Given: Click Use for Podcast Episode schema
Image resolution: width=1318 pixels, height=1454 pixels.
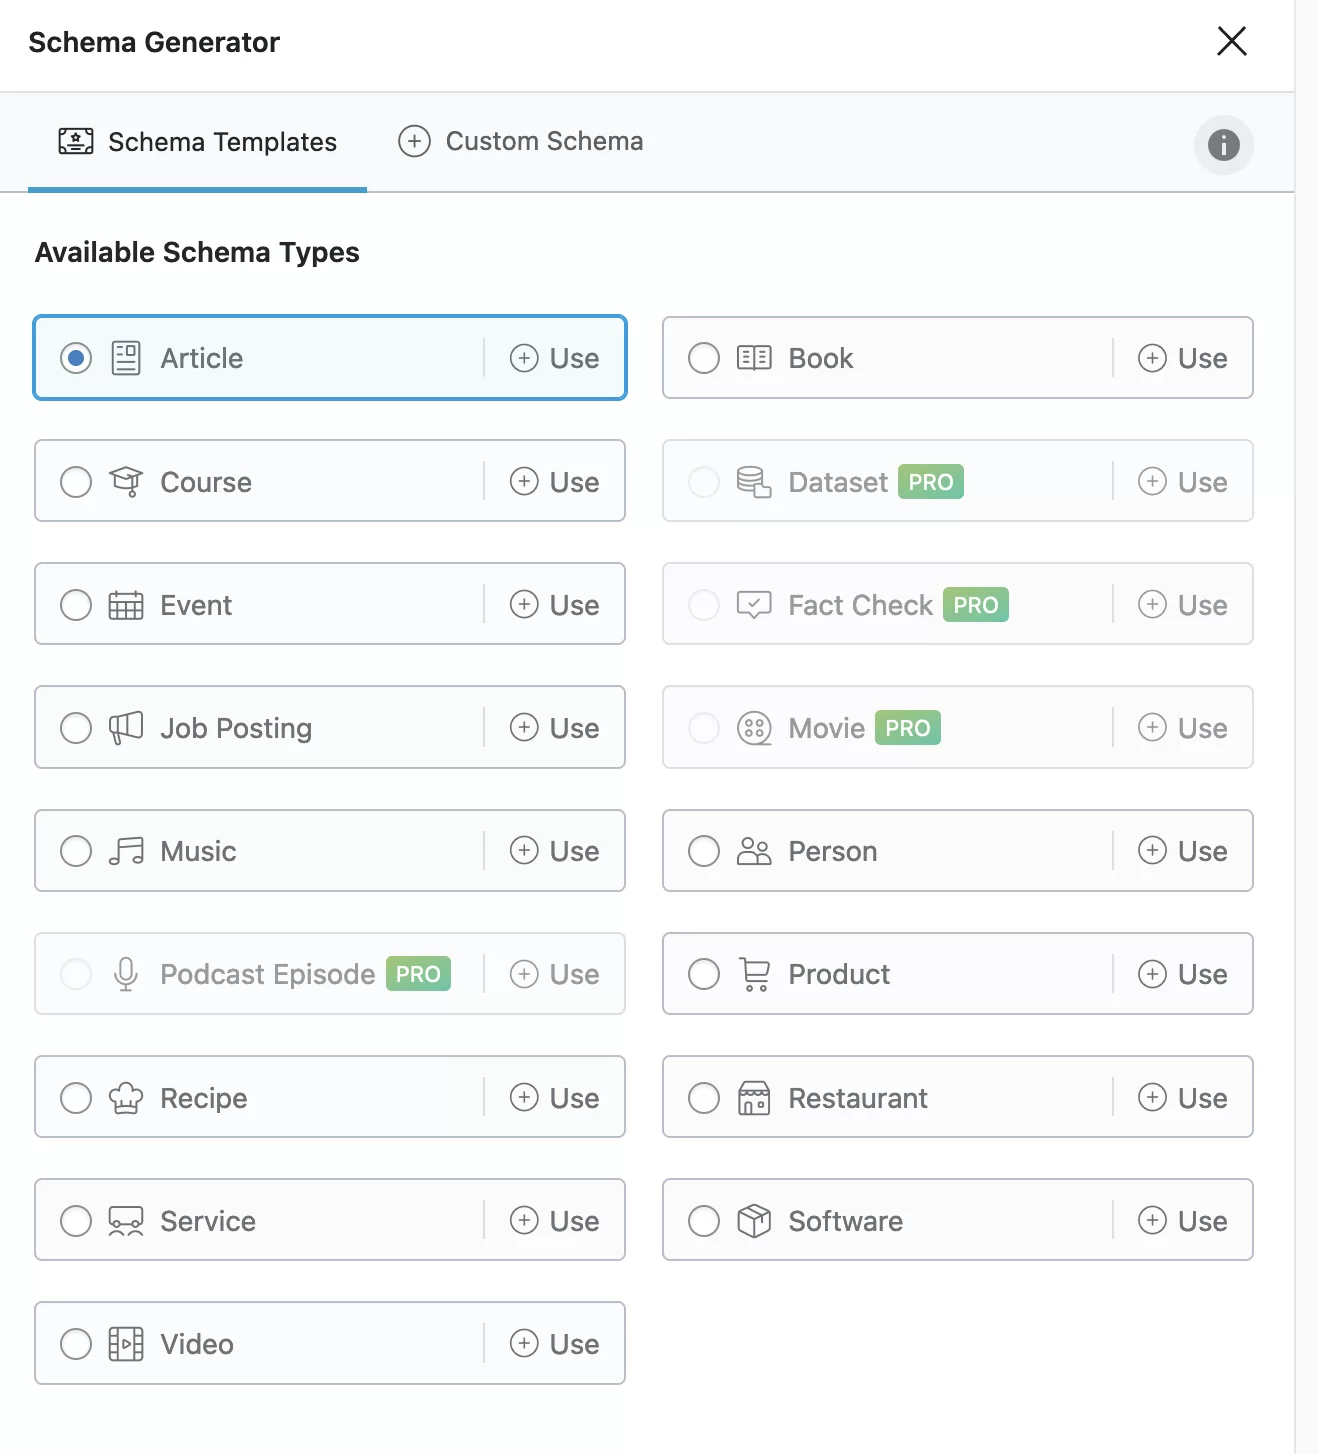Looking at the screenshot, I should click(555, 974).
